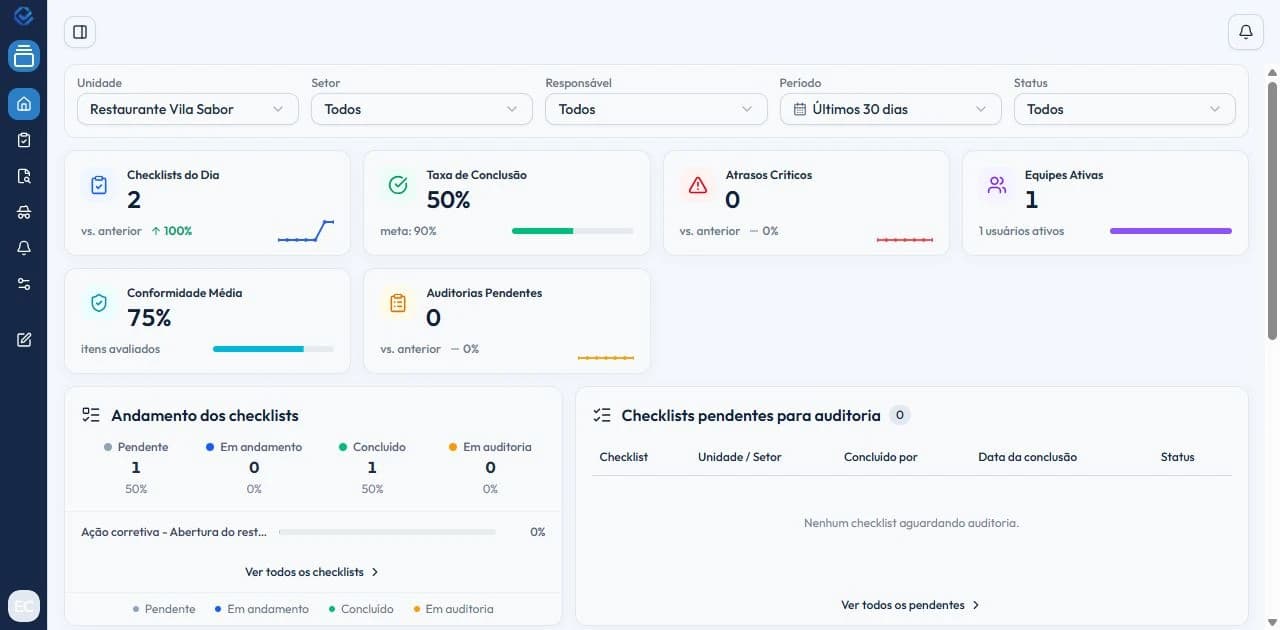Click the Checklist column header
Image resolution: width=1280 pixels, height=630 pixels.
(x=624, y=457)
